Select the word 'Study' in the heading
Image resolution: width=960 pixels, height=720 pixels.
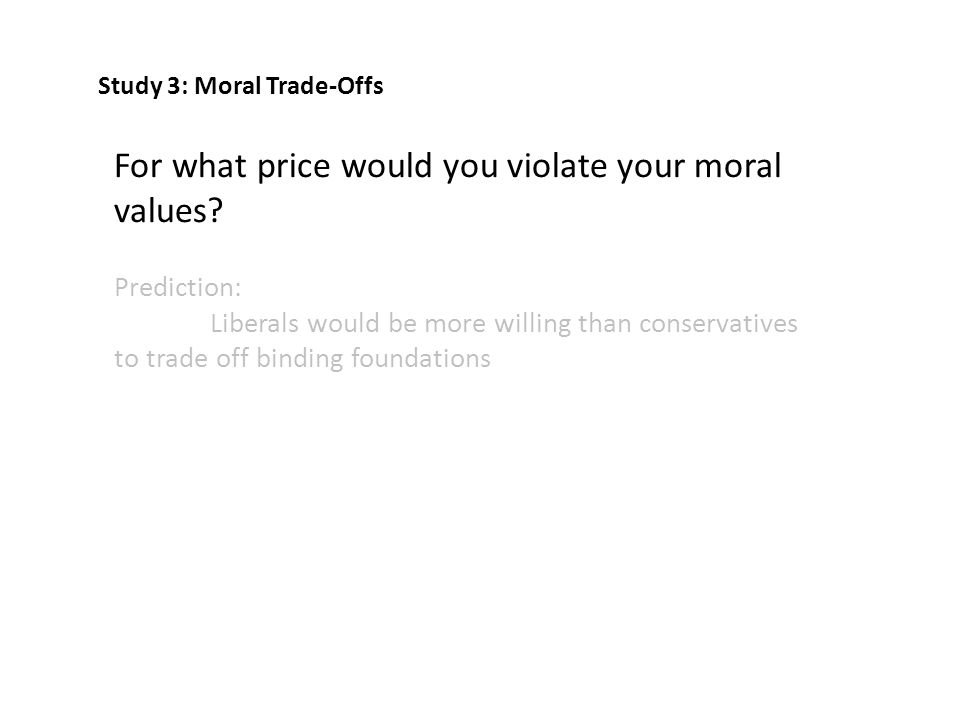pyautogui.click(x=130, y=86)
